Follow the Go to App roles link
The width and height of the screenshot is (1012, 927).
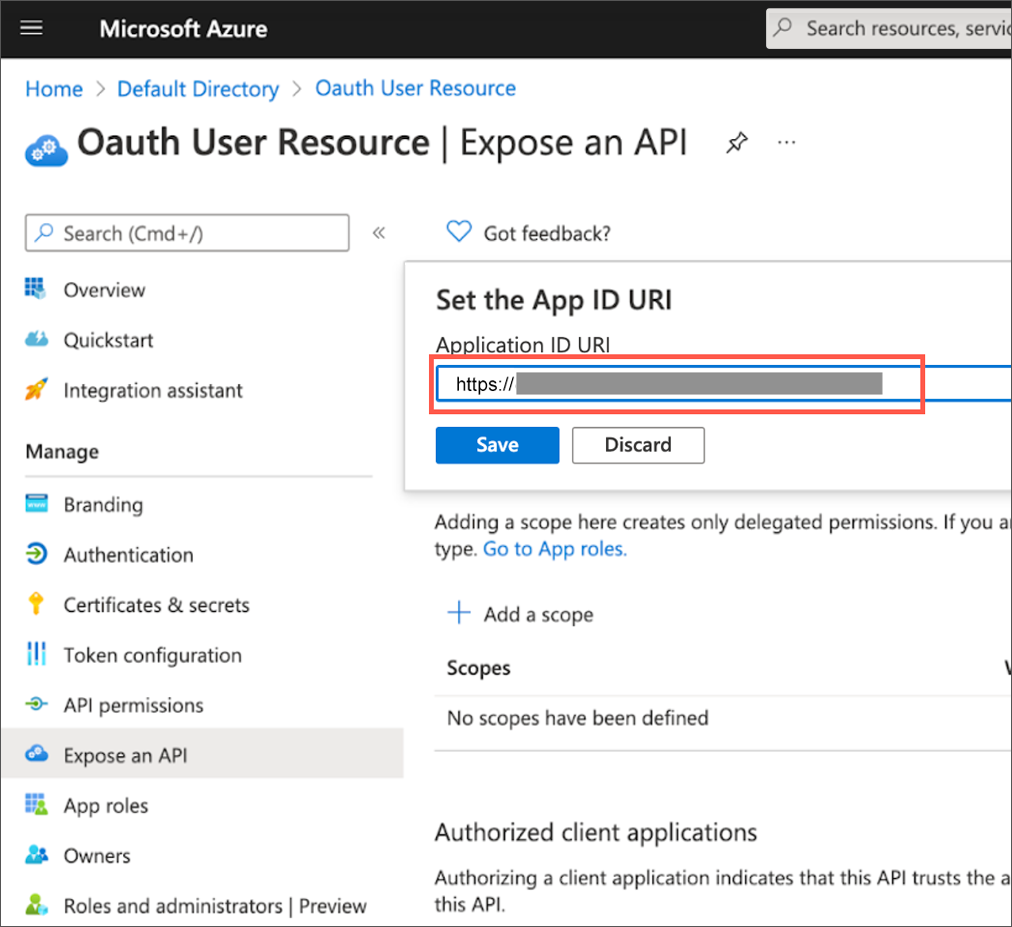(x=554, y=549)
